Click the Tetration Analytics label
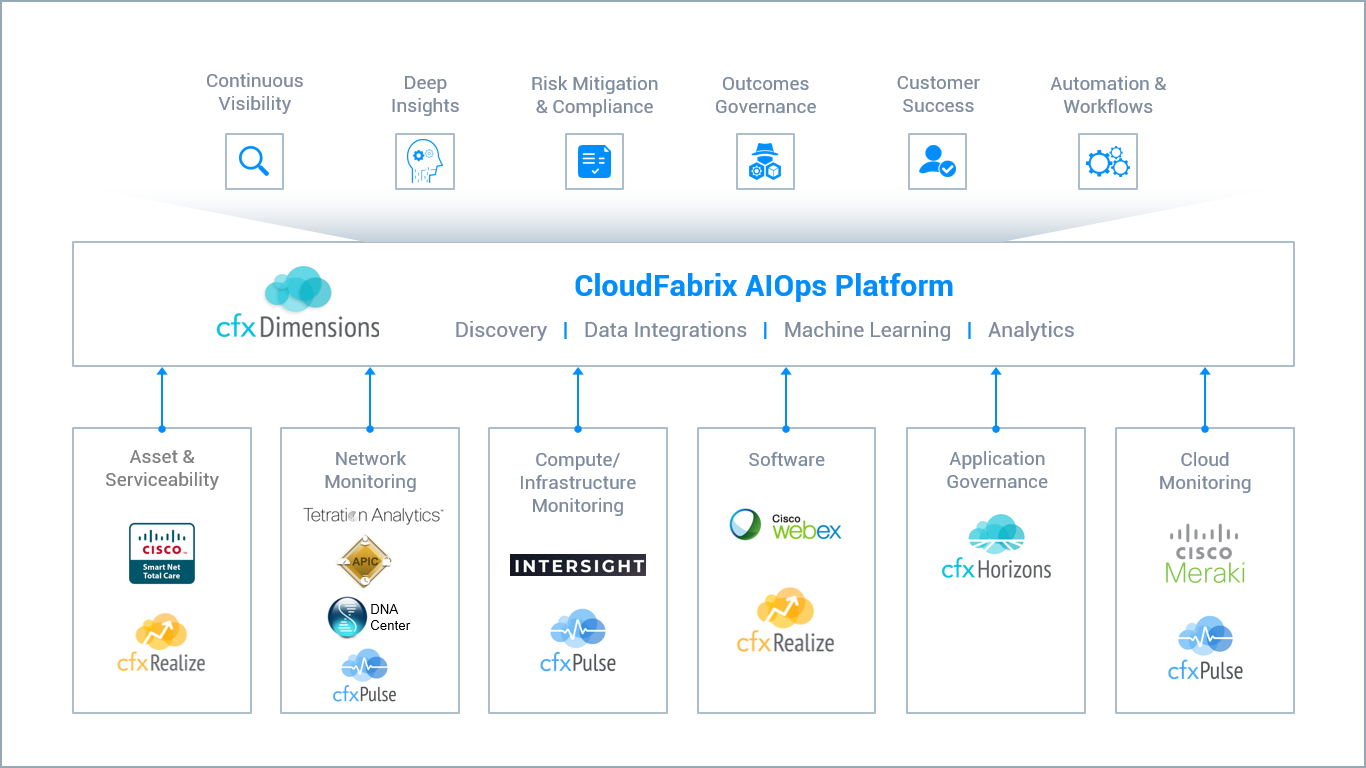This screenshot has height=768, width=1366. click(372, 515)
